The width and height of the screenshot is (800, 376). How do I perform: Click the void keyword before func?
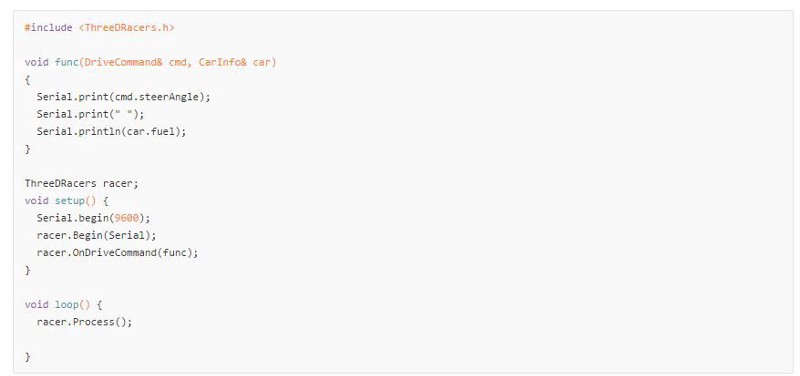point(36,62)
